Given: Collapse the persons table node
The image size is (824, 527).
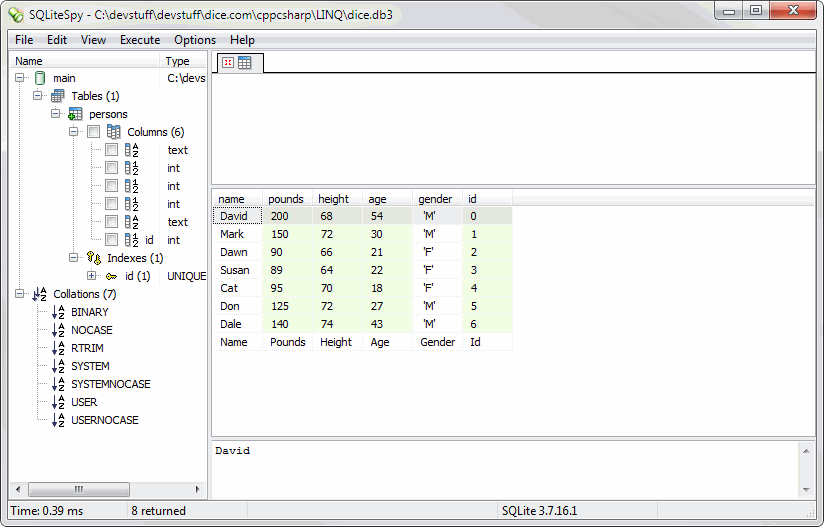Looking at the screenshot, I should pos(56,114).
